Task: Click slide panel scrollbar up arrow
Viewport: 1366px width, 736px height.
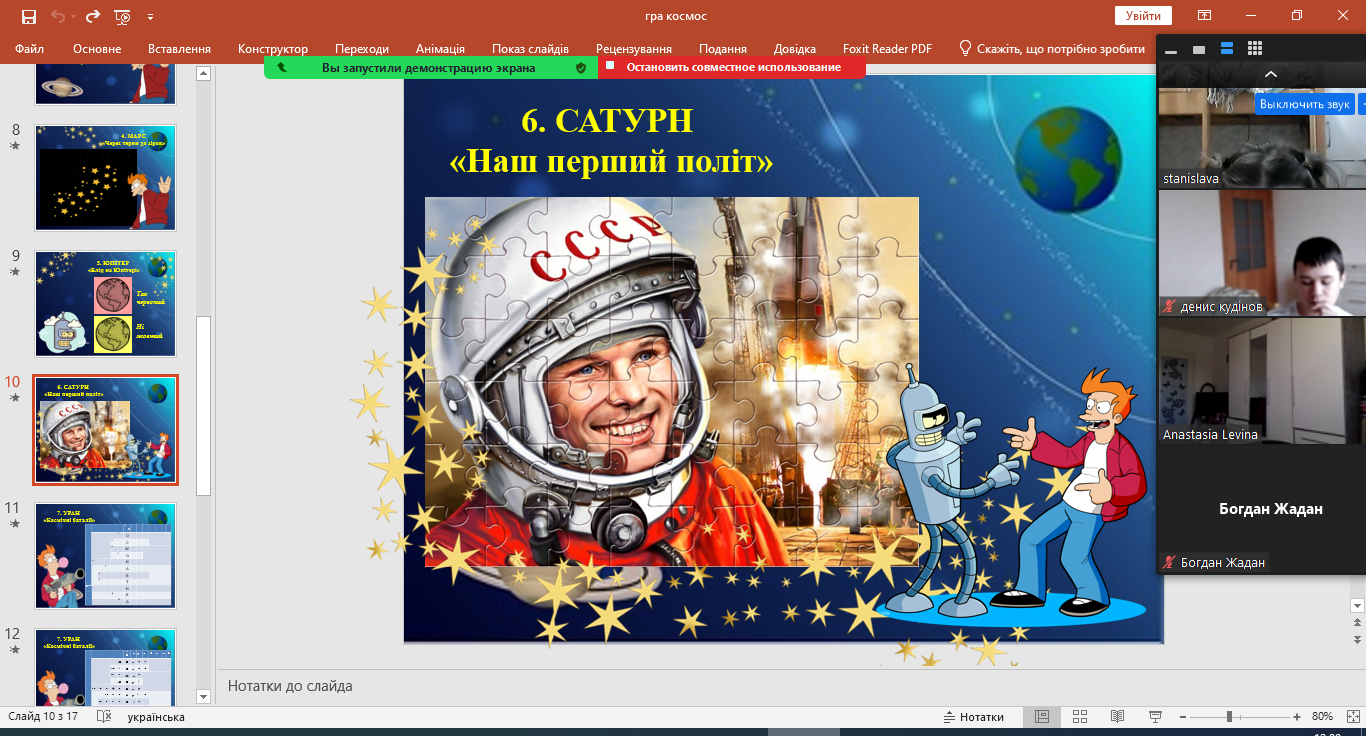Action: (x=203, y=73)
